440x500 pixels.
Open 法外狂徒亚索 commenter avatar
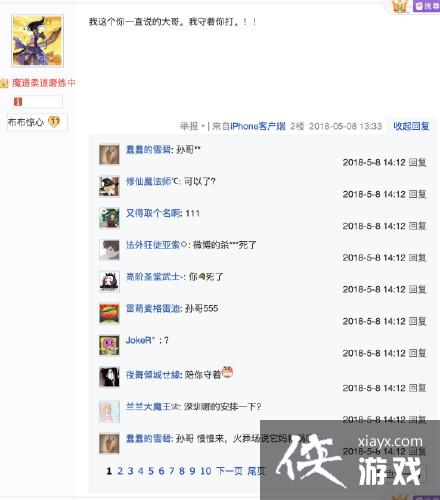tap(109, 250)
